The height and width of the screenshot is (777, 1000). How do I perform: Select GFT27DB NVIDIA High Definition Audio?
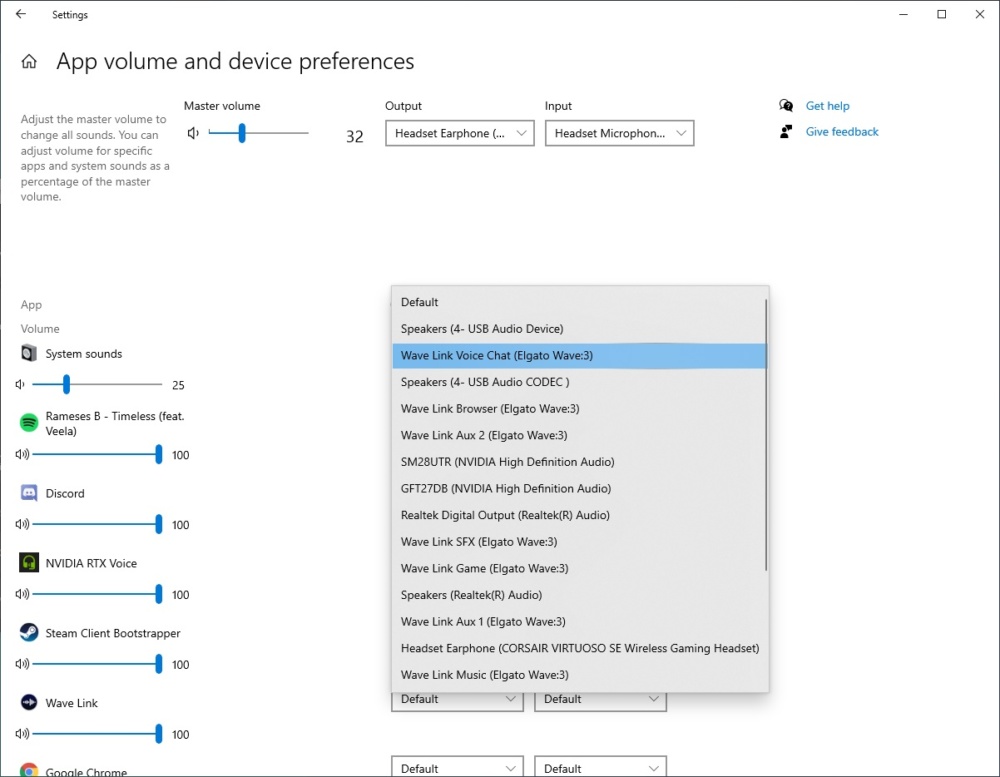[x=579, y=489]
